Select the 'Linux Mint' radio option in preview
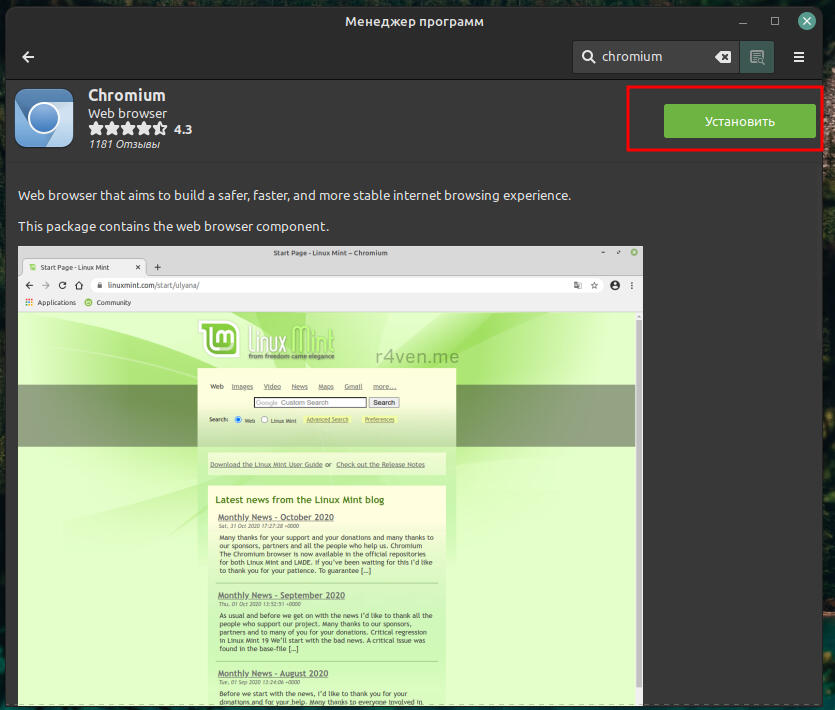The image size is (835, 710). tap(264, 420)
